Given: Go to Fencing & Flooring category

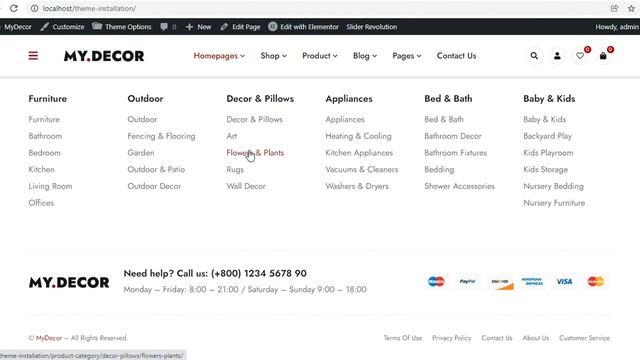Looking at the screenshot, I should [x=161, y=136].
